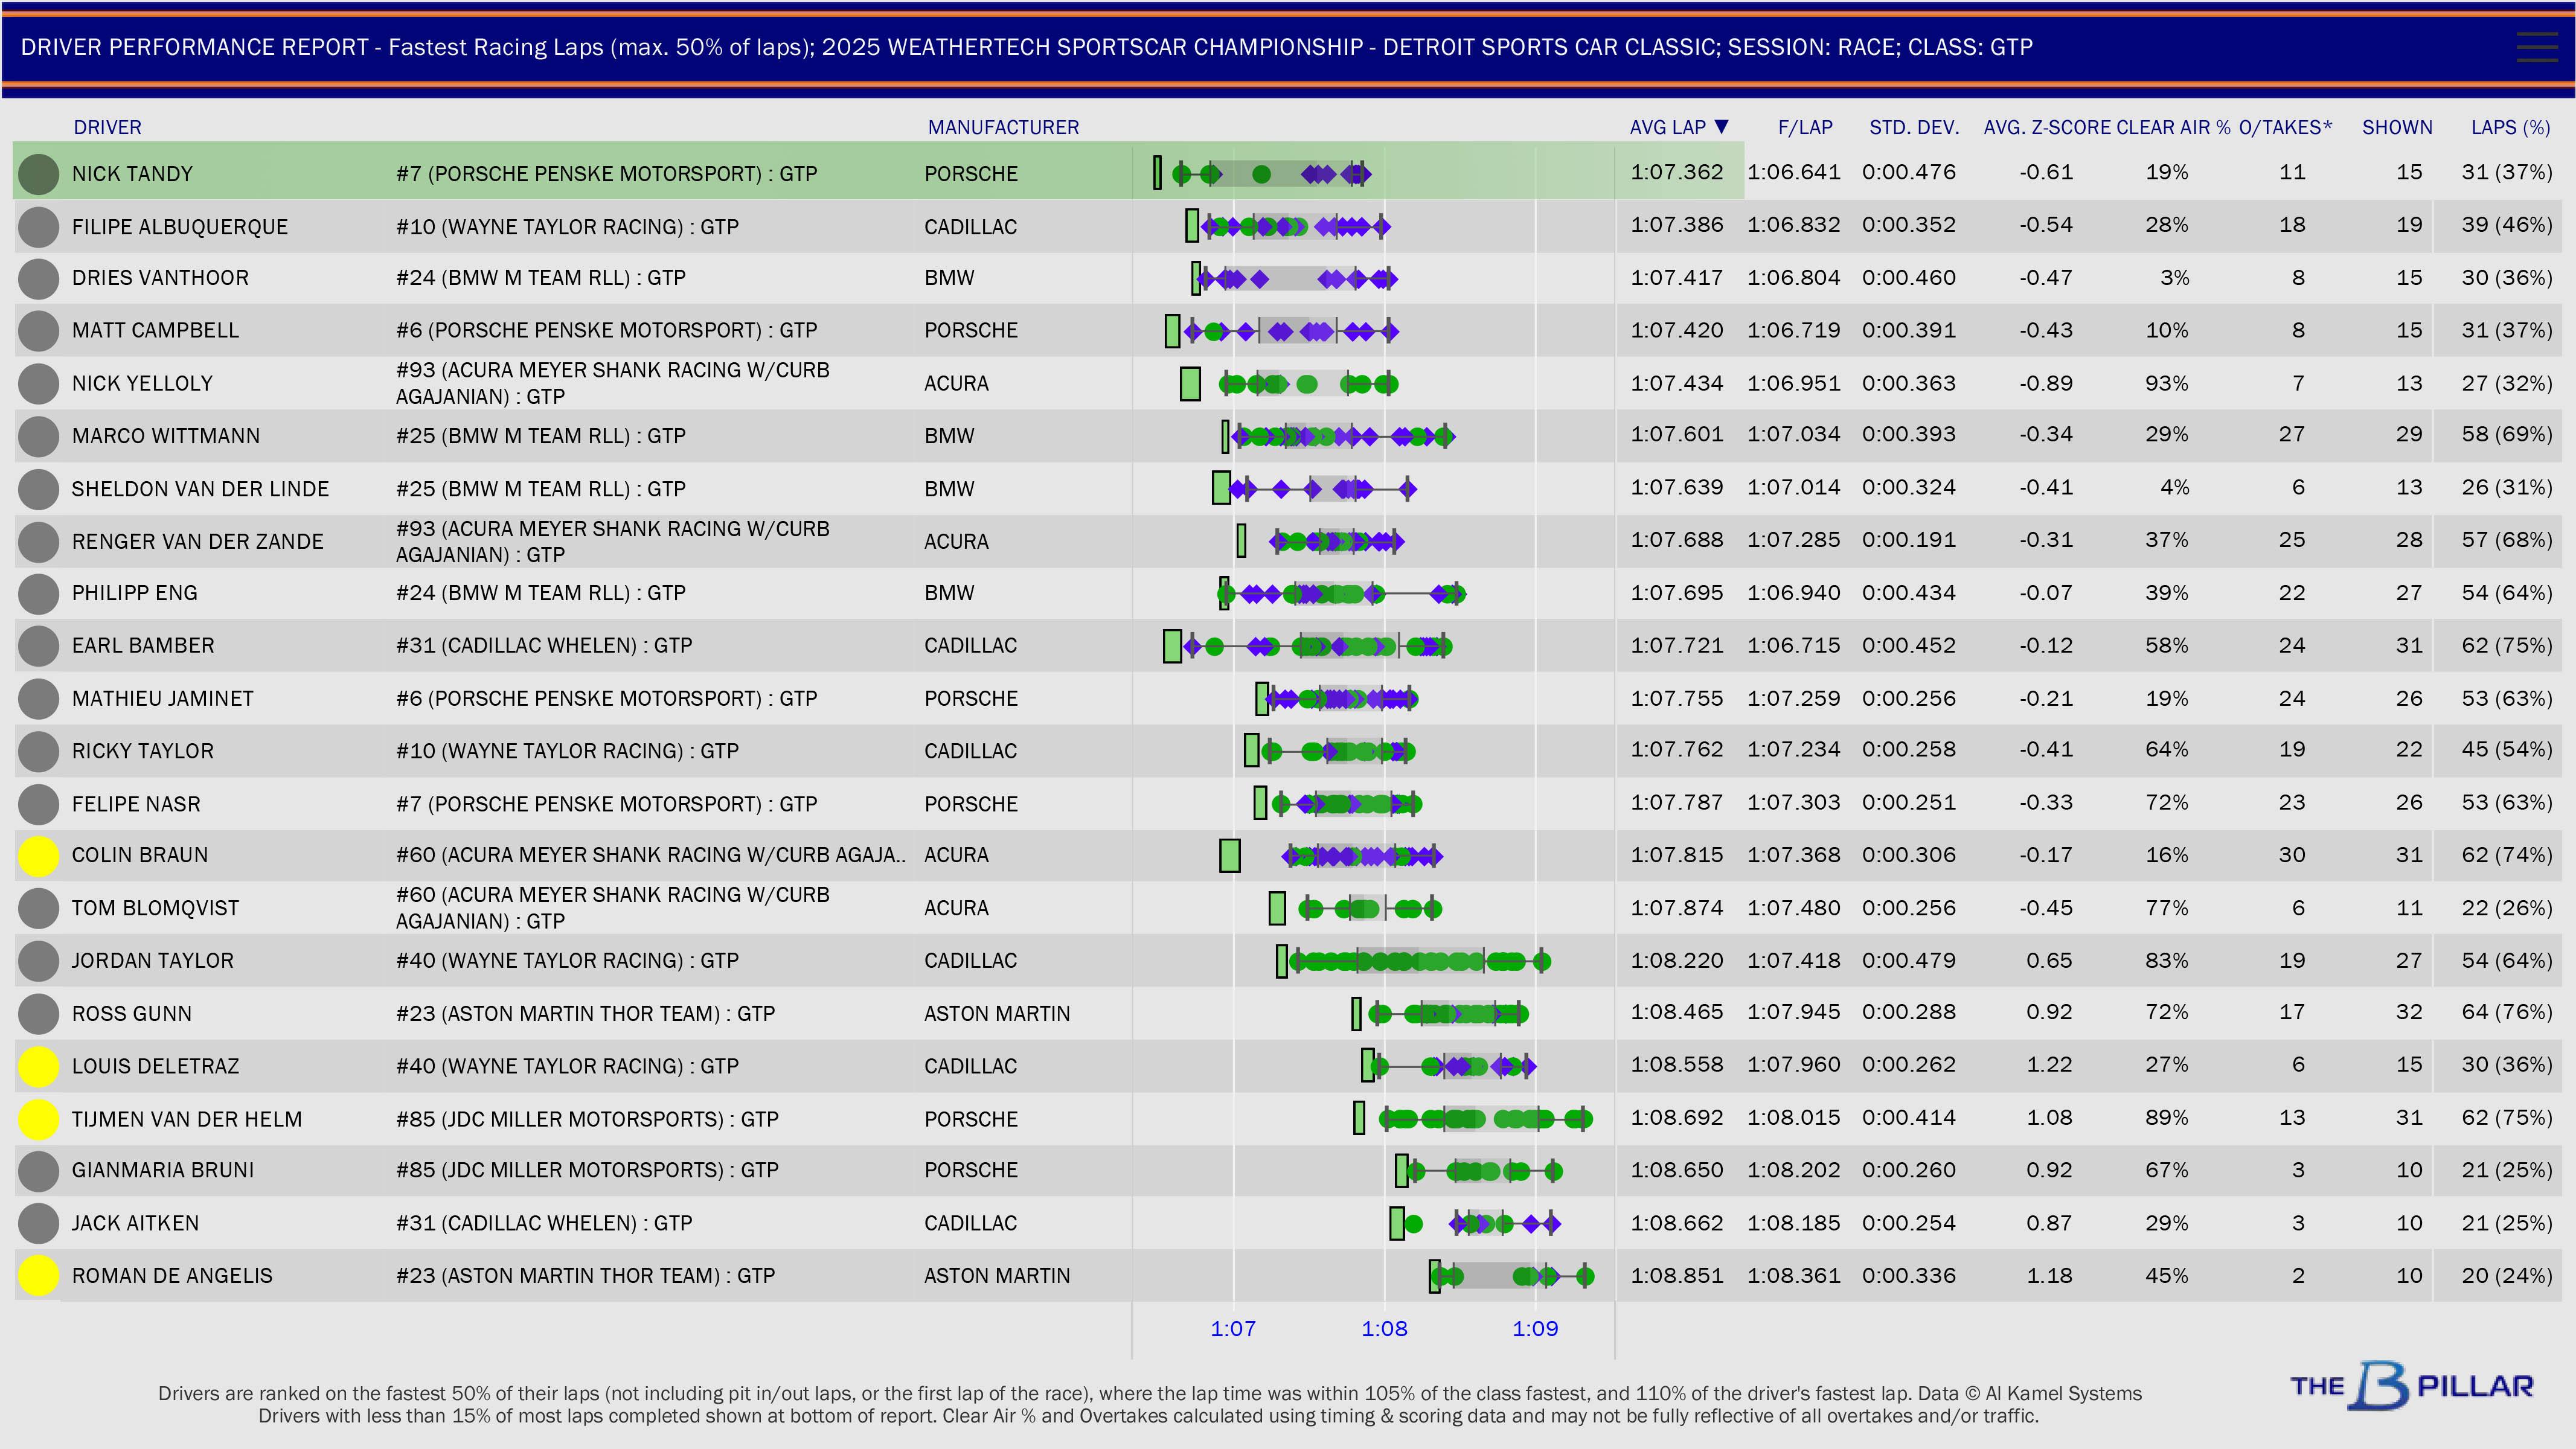2576x1449 pixels.
Task: Sort by the SHOWN column header
Action: 2397,127
